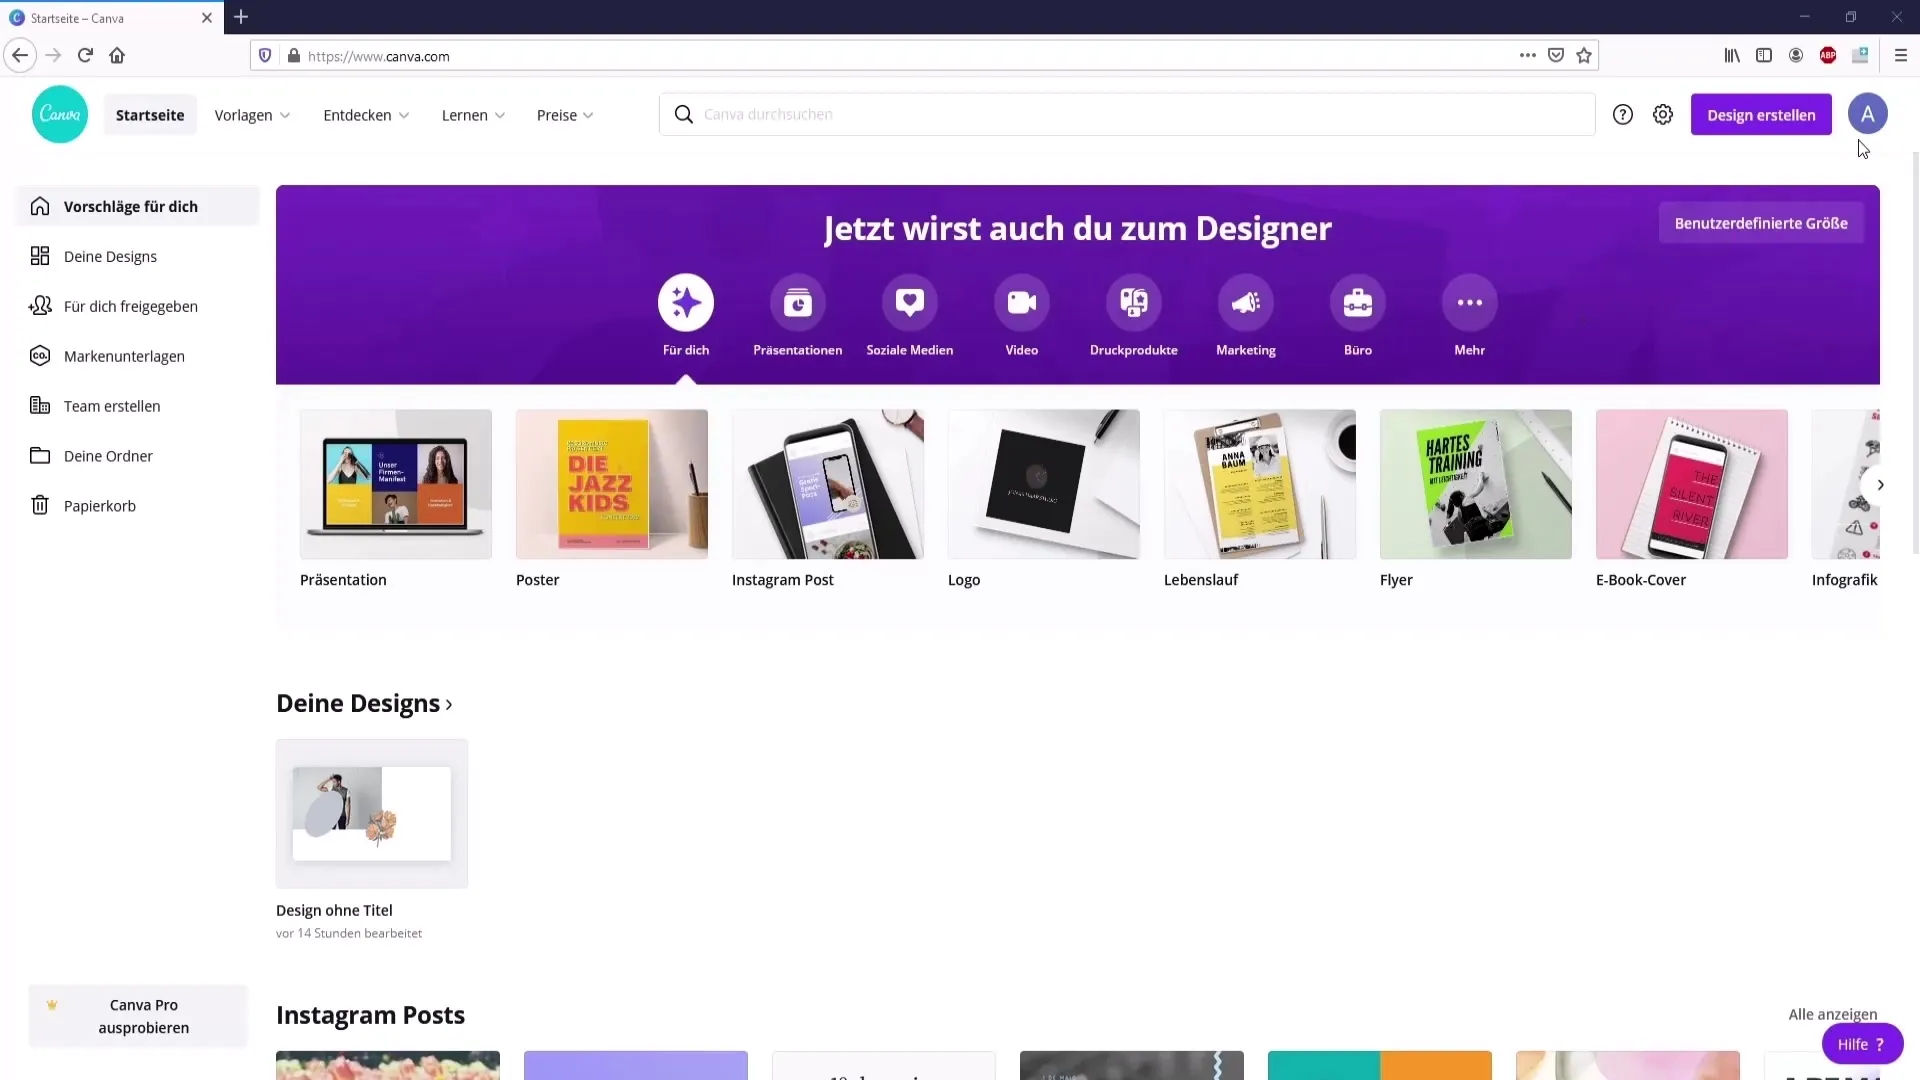1920x1080 pixels.
Task: Select the Büro briefcase icon
Action: click(x=1358, y=302)
